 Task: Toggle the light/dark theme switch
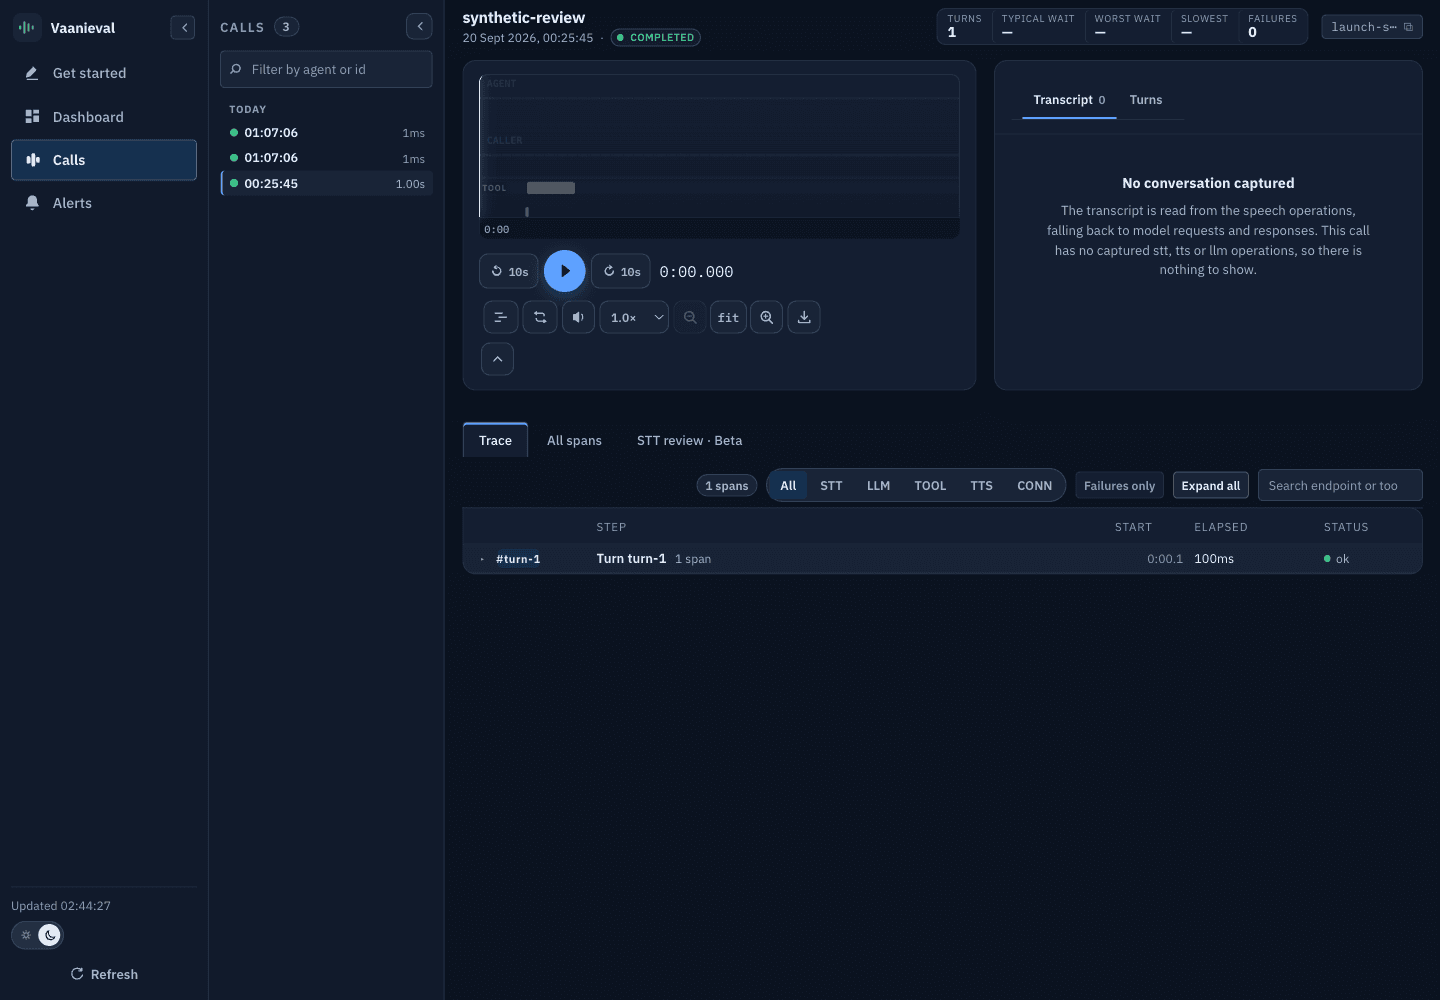tap(37, 935)
